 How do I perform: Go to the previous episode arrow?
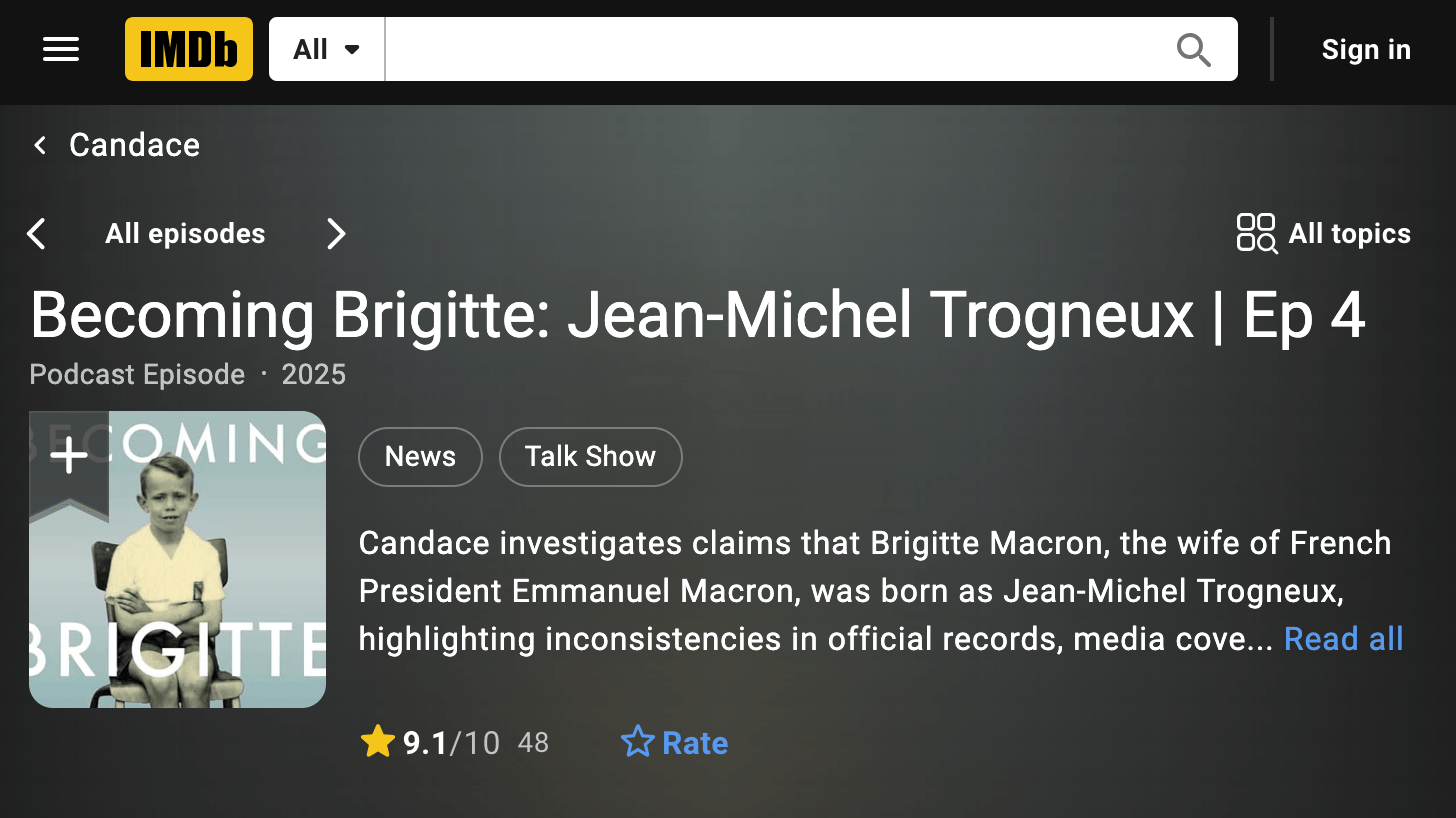[x=37, y=234]
